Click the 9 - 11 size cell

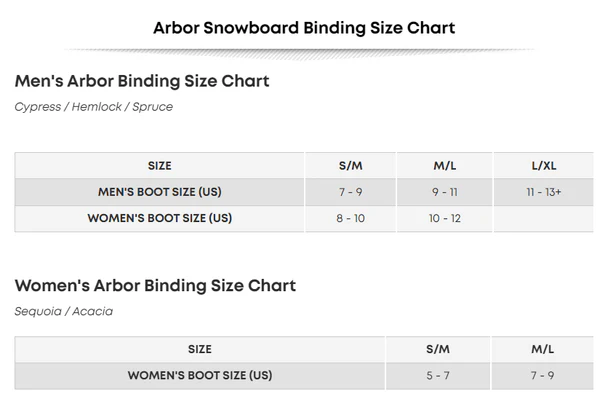pyautogui.click(x=444, y=191)
